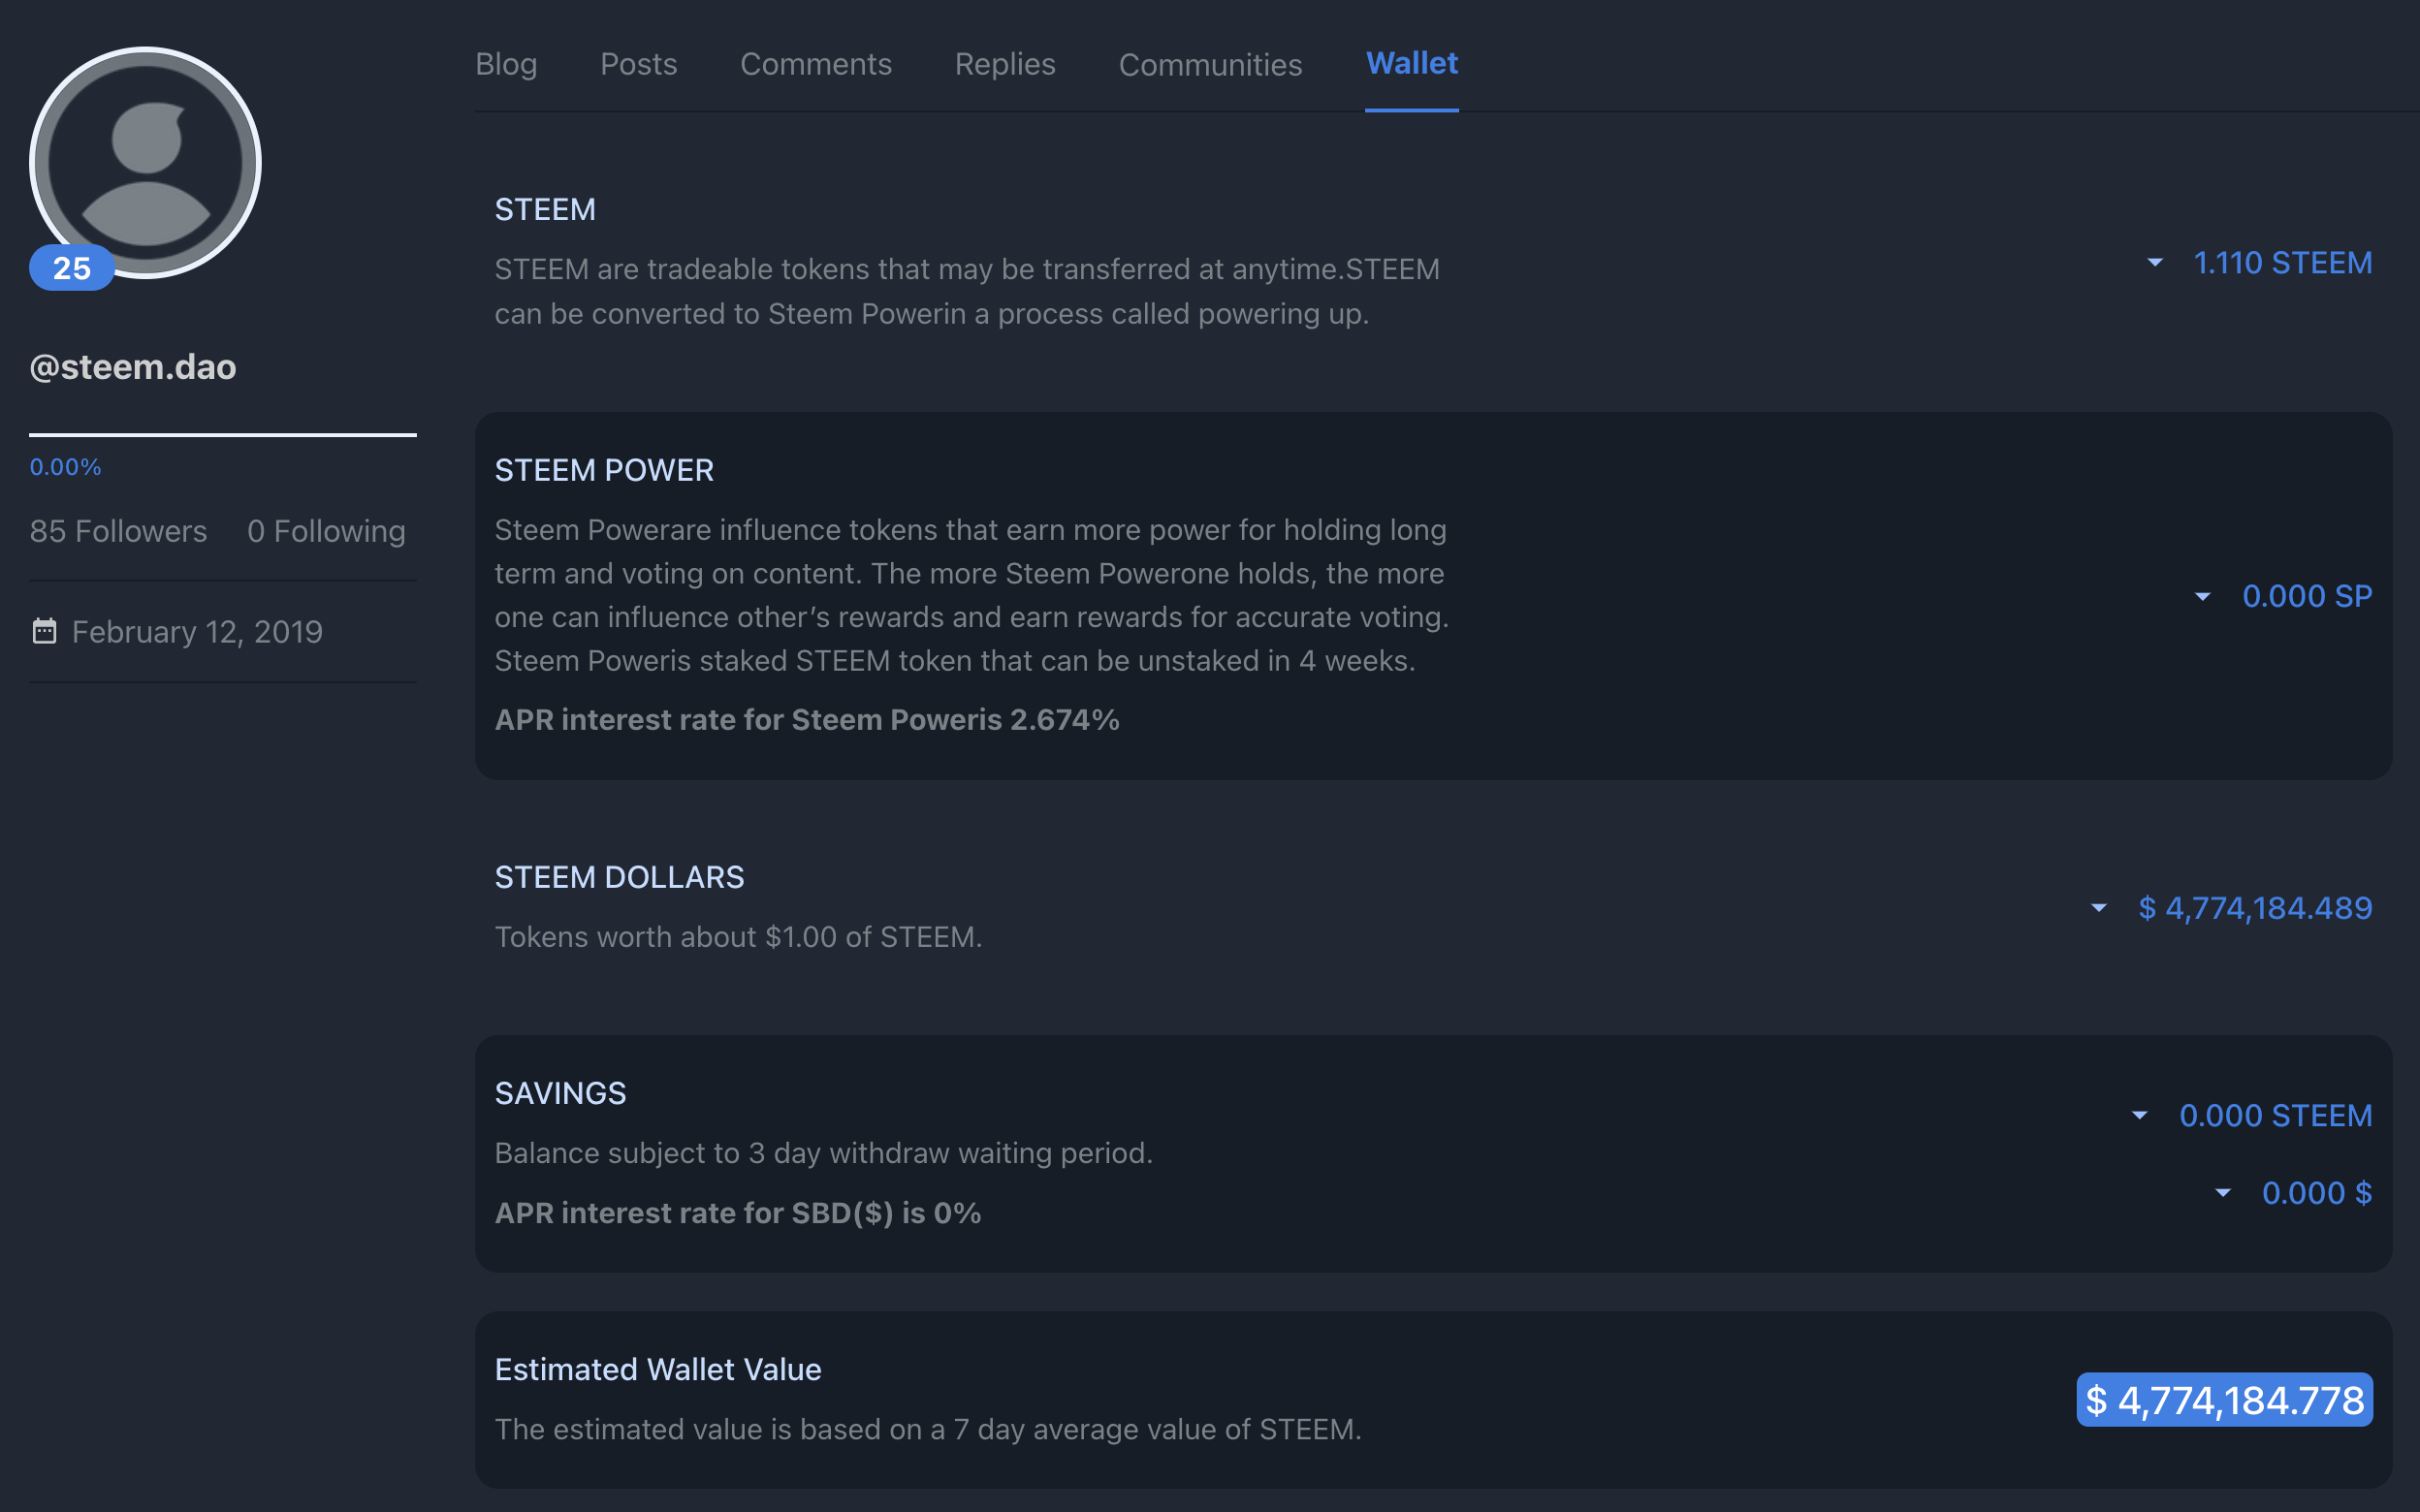Switch to the Blog tab
The height and width of the screenshot is (1512, 2420).
click(x=506, y=64)
